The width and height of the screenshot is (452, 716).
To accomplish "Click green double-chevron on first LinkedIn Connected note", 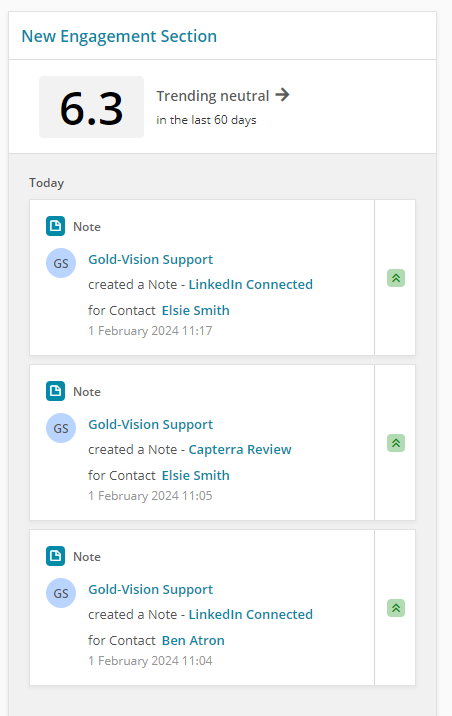I will [x=396, y=278].
